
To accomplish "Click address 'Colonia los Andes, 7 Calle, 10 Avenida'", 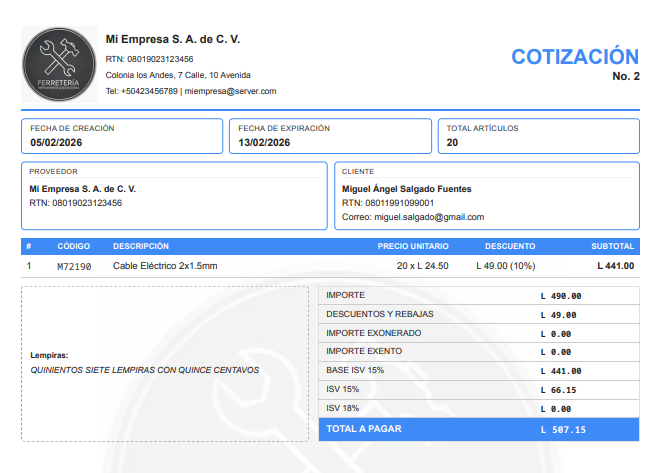I will (178, 75).
